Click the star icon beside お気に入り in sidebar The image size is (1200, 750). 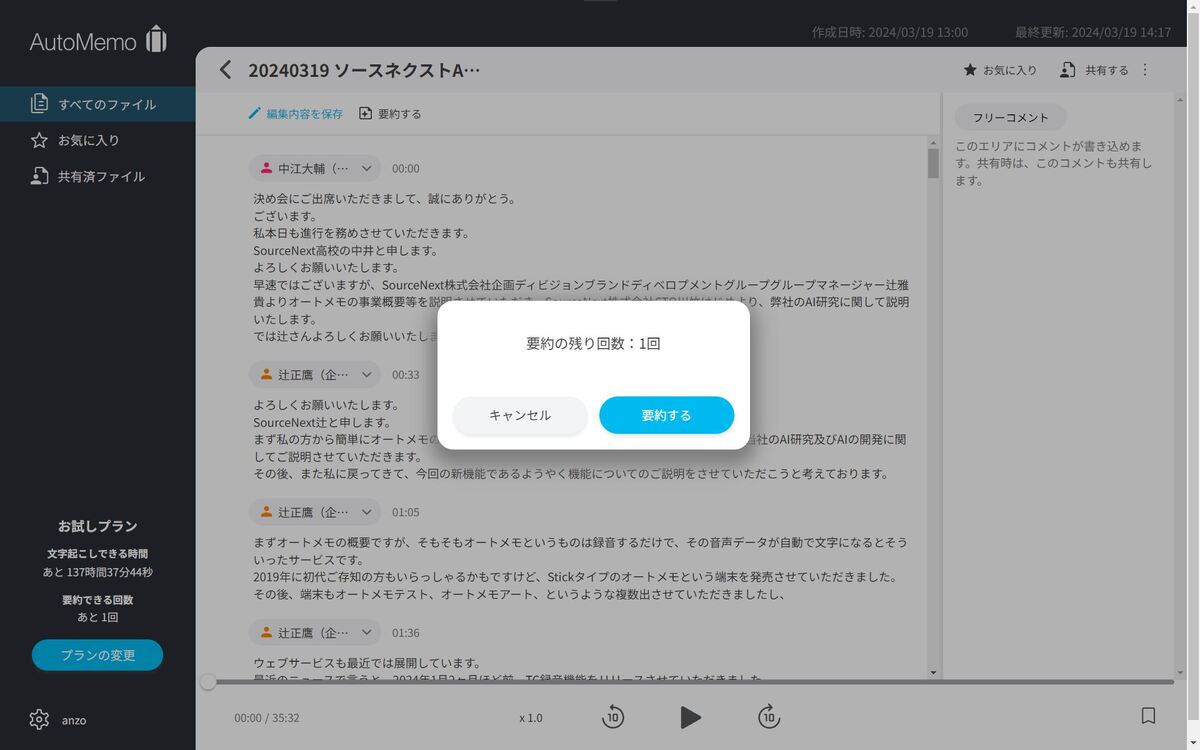[39, 140]
